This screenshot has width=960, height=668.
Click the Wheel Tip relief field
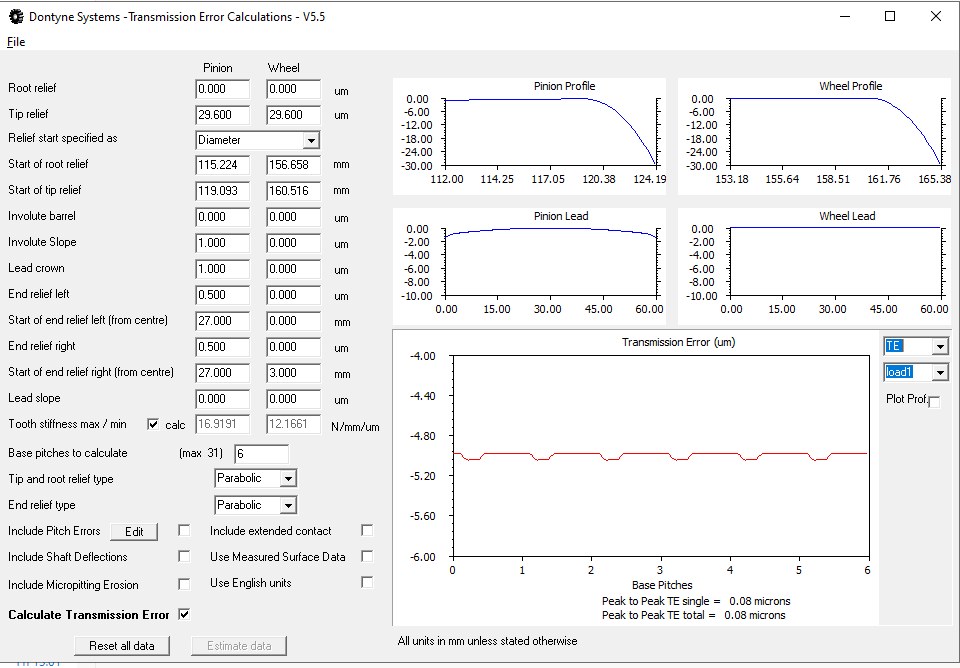point(294,114)
